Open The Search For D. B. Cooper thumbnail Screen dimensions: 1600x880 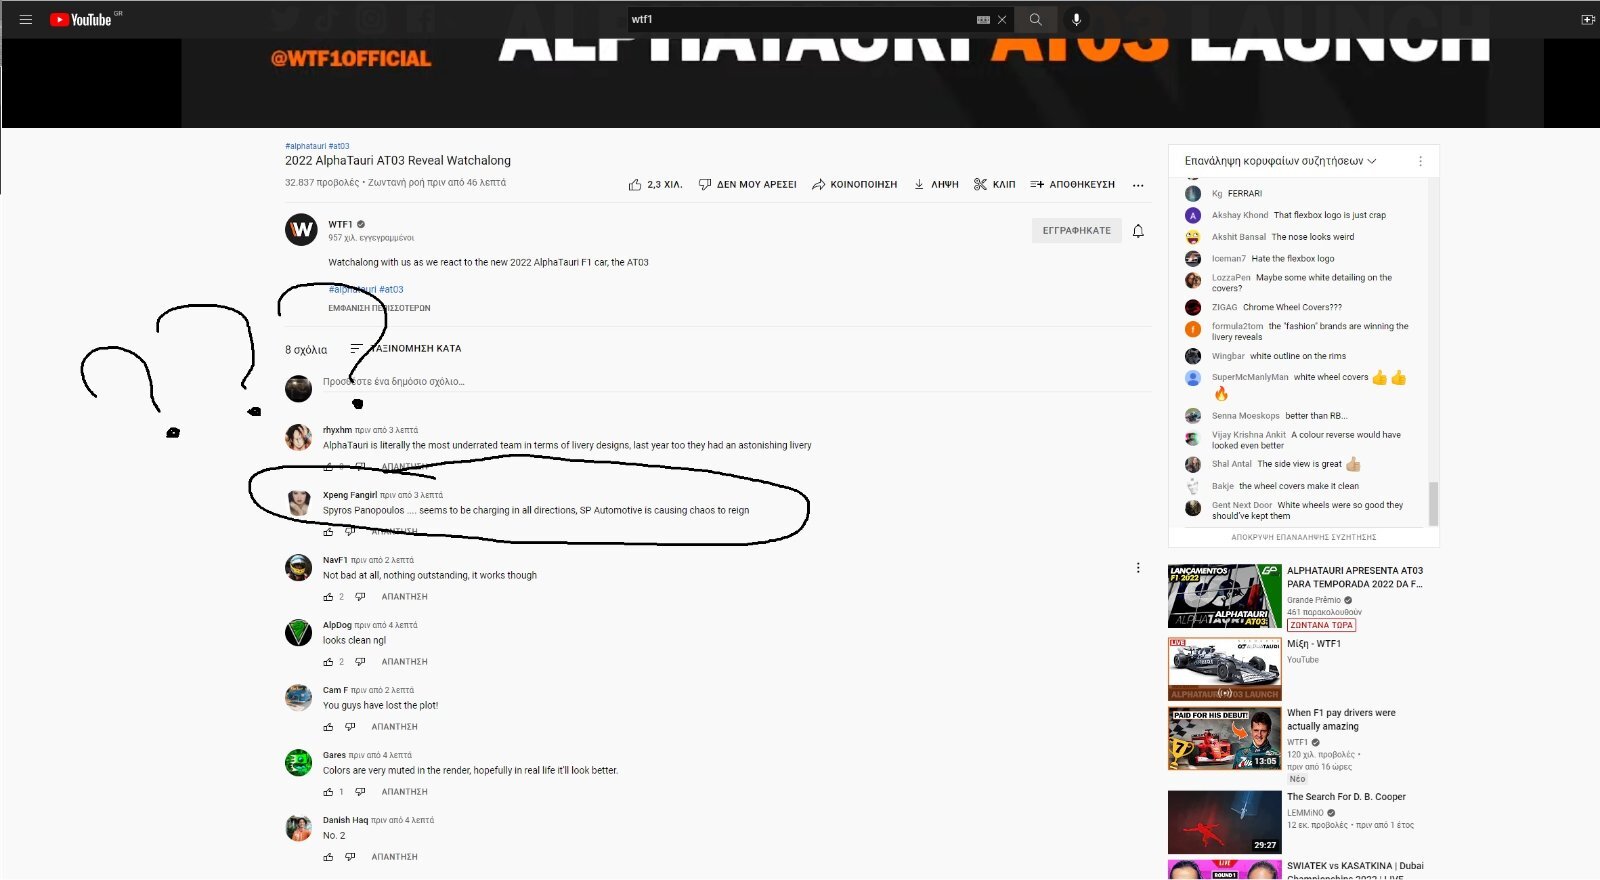(1224, 822)
